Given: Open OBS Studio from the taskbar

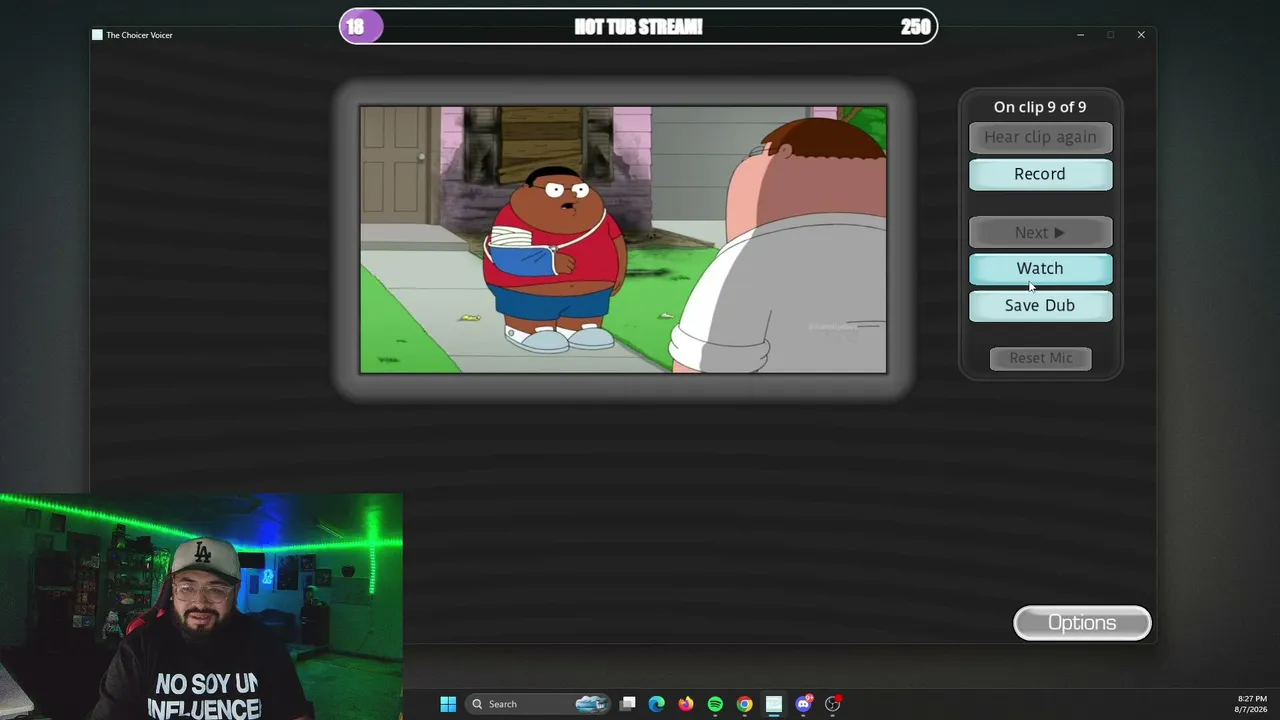Looking at the screenshot, I should (x=832, y=704).
